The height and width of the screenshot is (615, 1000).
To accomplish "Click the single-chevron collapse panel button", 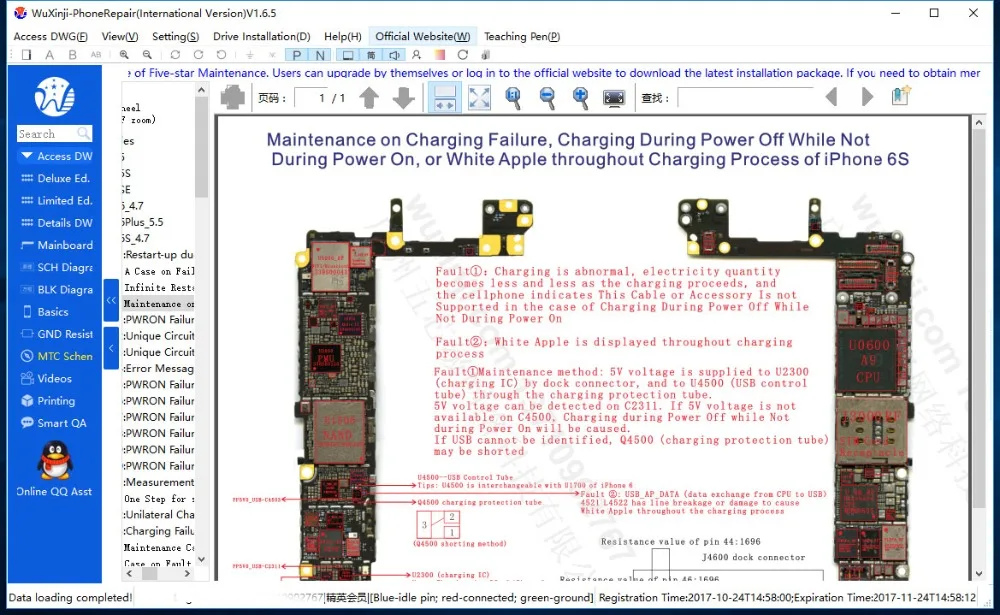I will click(x=111, y=348).
